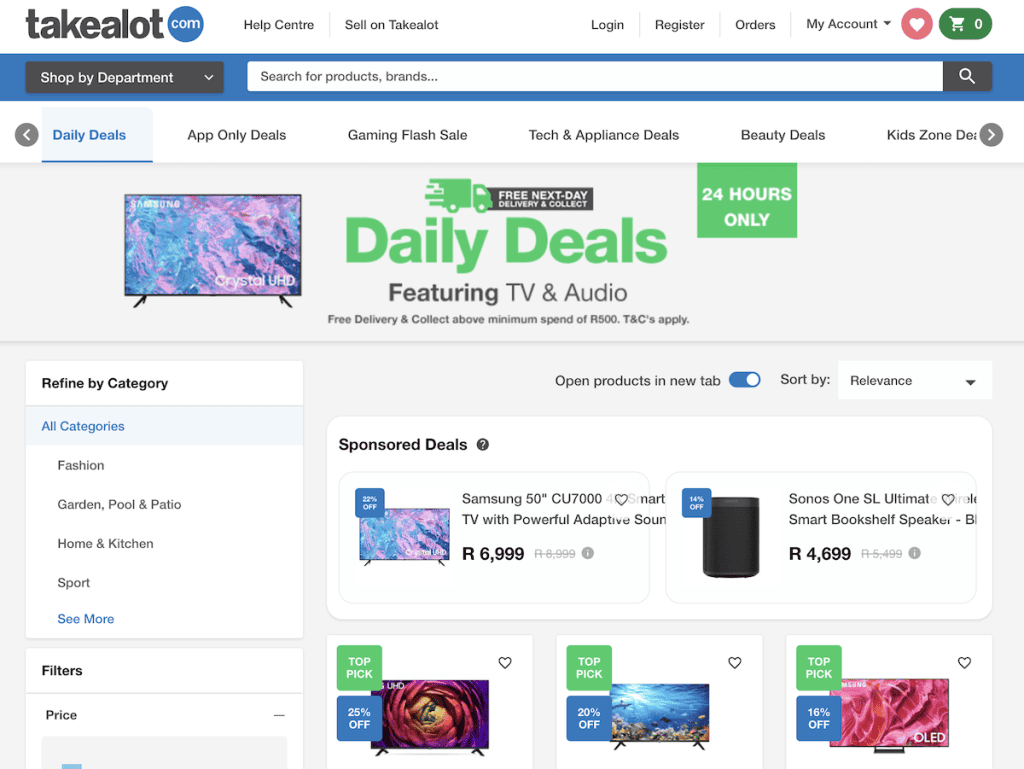Disable opening products in a new tab
Screen dimensions: 1024x769
click(744, 380)
